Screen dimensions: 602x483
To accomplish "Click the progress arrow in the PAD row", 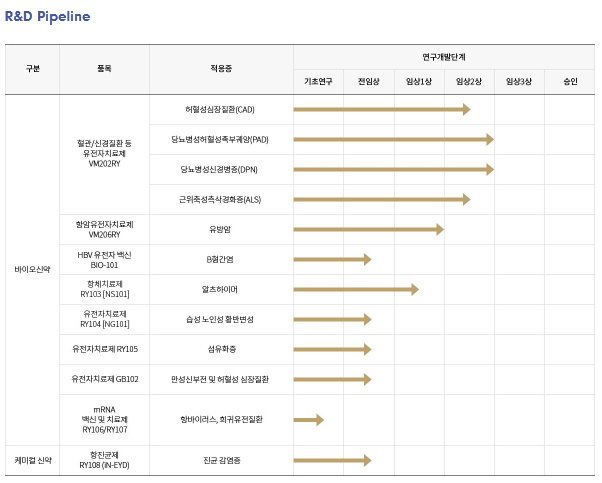I will tap(394, 139).
